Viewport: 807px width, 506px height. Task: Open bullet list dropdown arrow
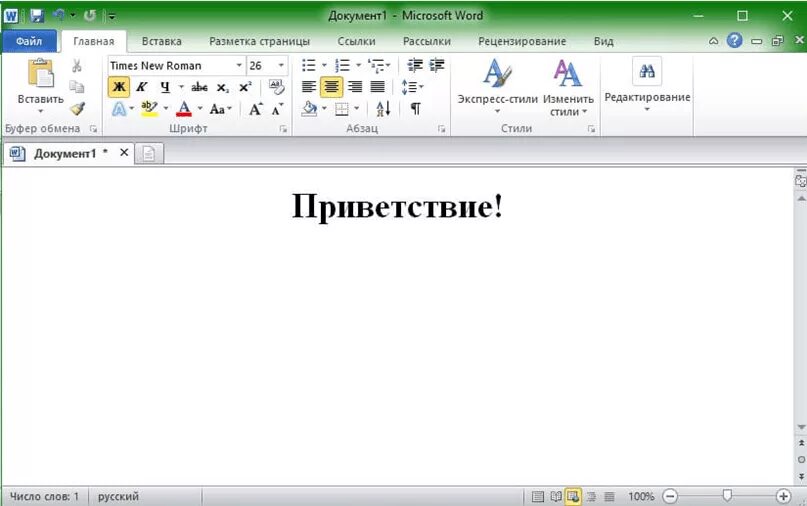coord(324,65)
